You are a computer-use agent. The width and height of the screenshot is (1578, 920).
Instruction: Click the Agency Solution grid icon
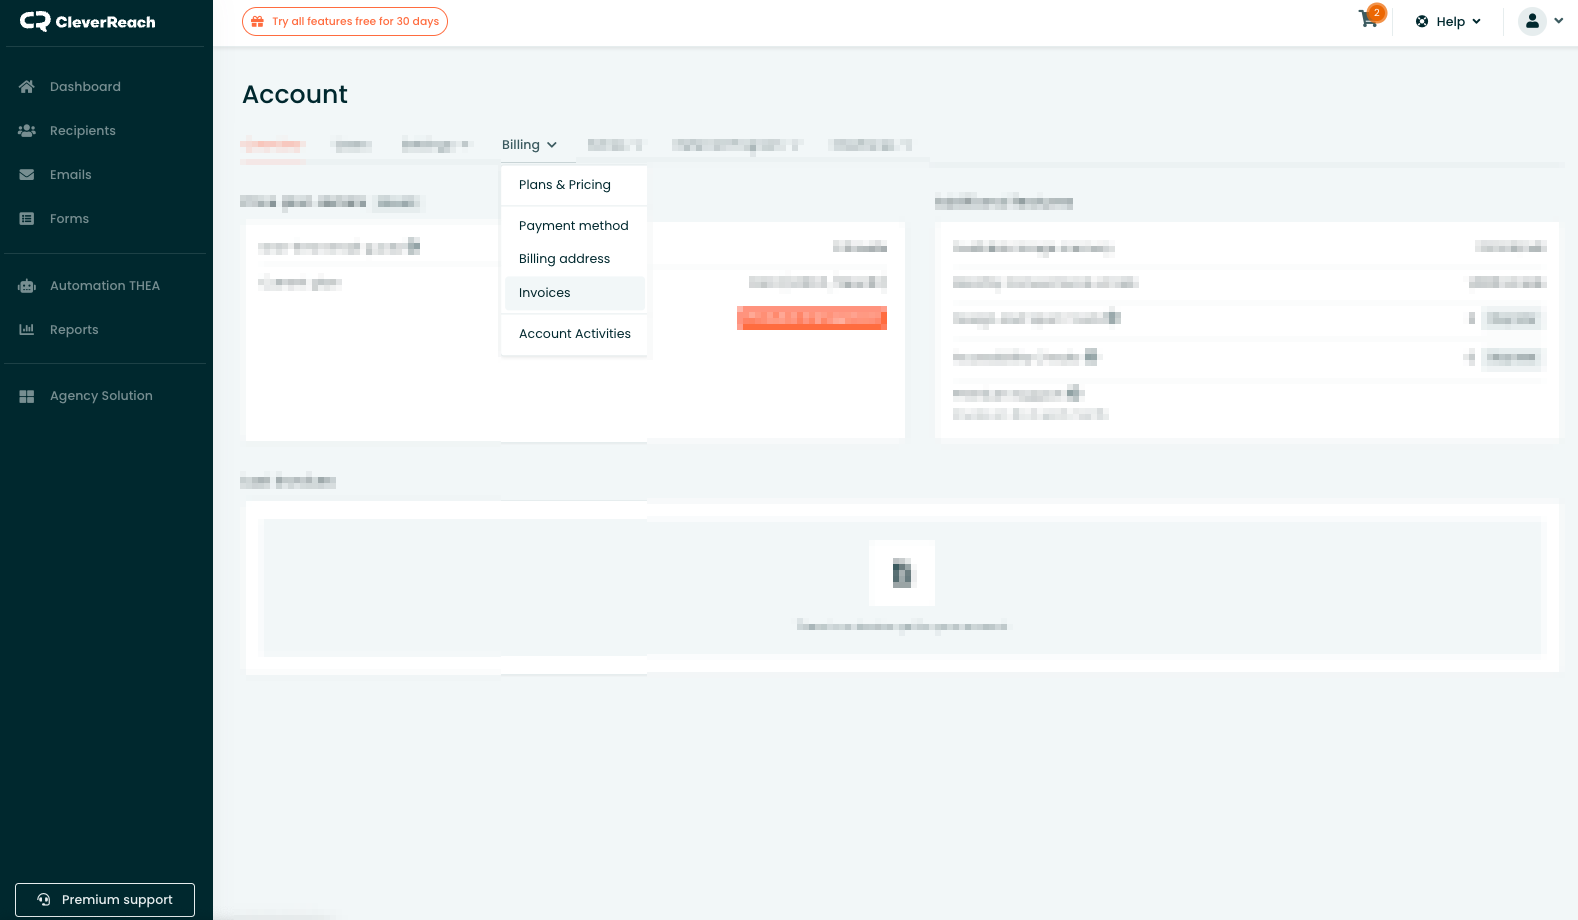27,396
